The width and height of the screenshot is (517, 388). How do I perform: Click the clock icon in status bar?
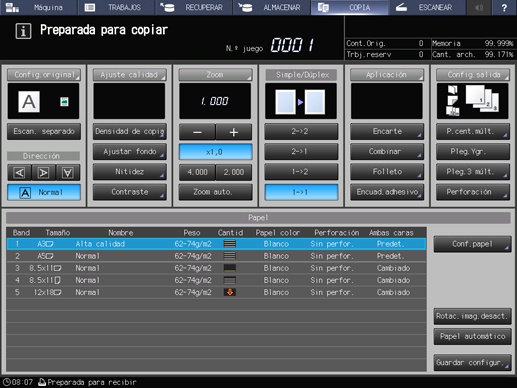pos(7,382)
